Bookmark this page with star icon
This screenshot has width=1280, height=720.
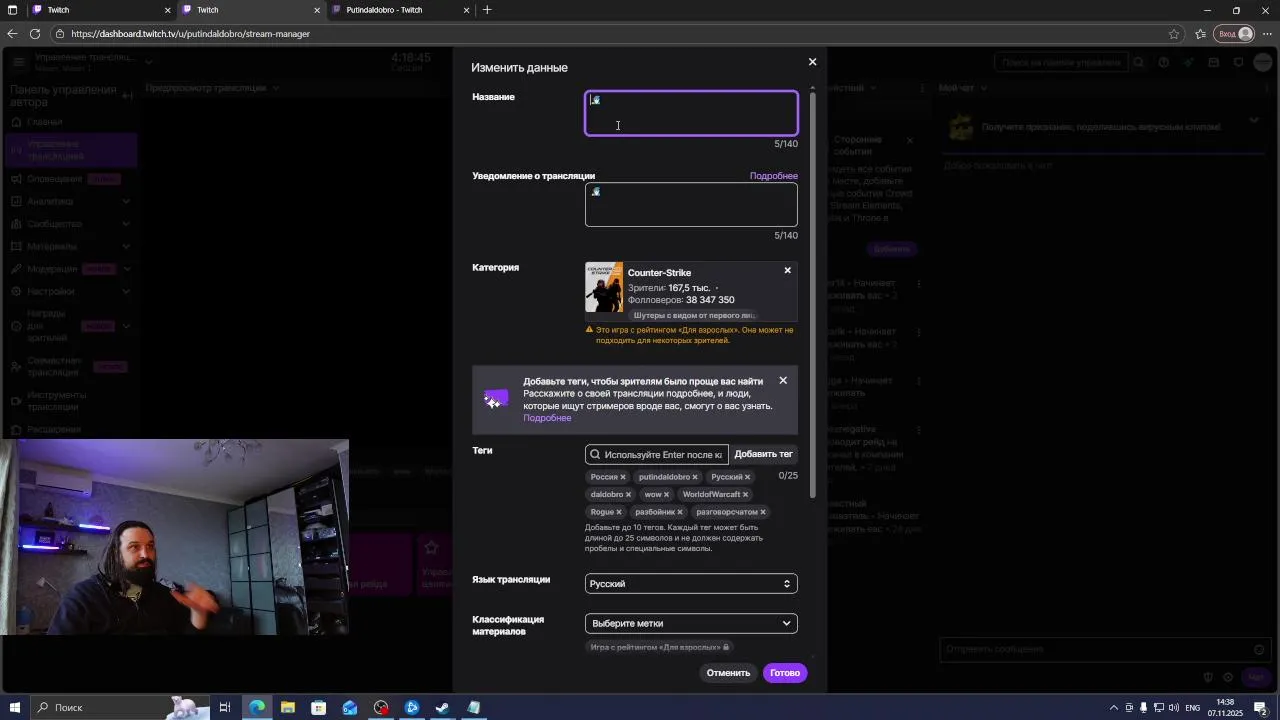point(1174,34)
